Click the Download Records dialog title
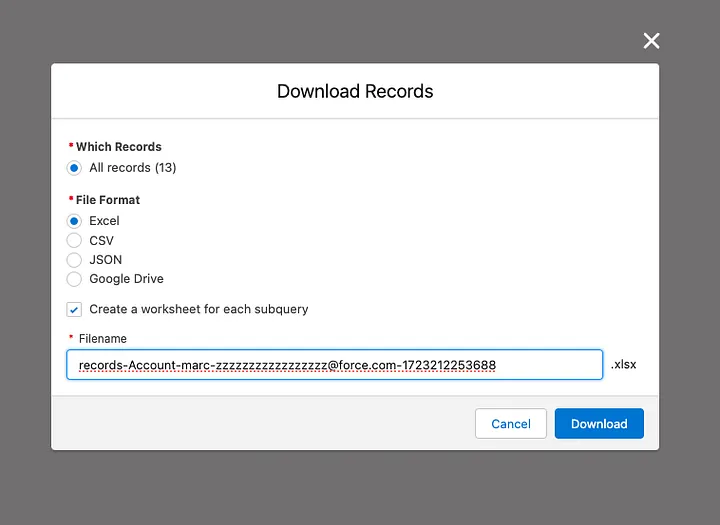The image size is (720, 525). 355,91
